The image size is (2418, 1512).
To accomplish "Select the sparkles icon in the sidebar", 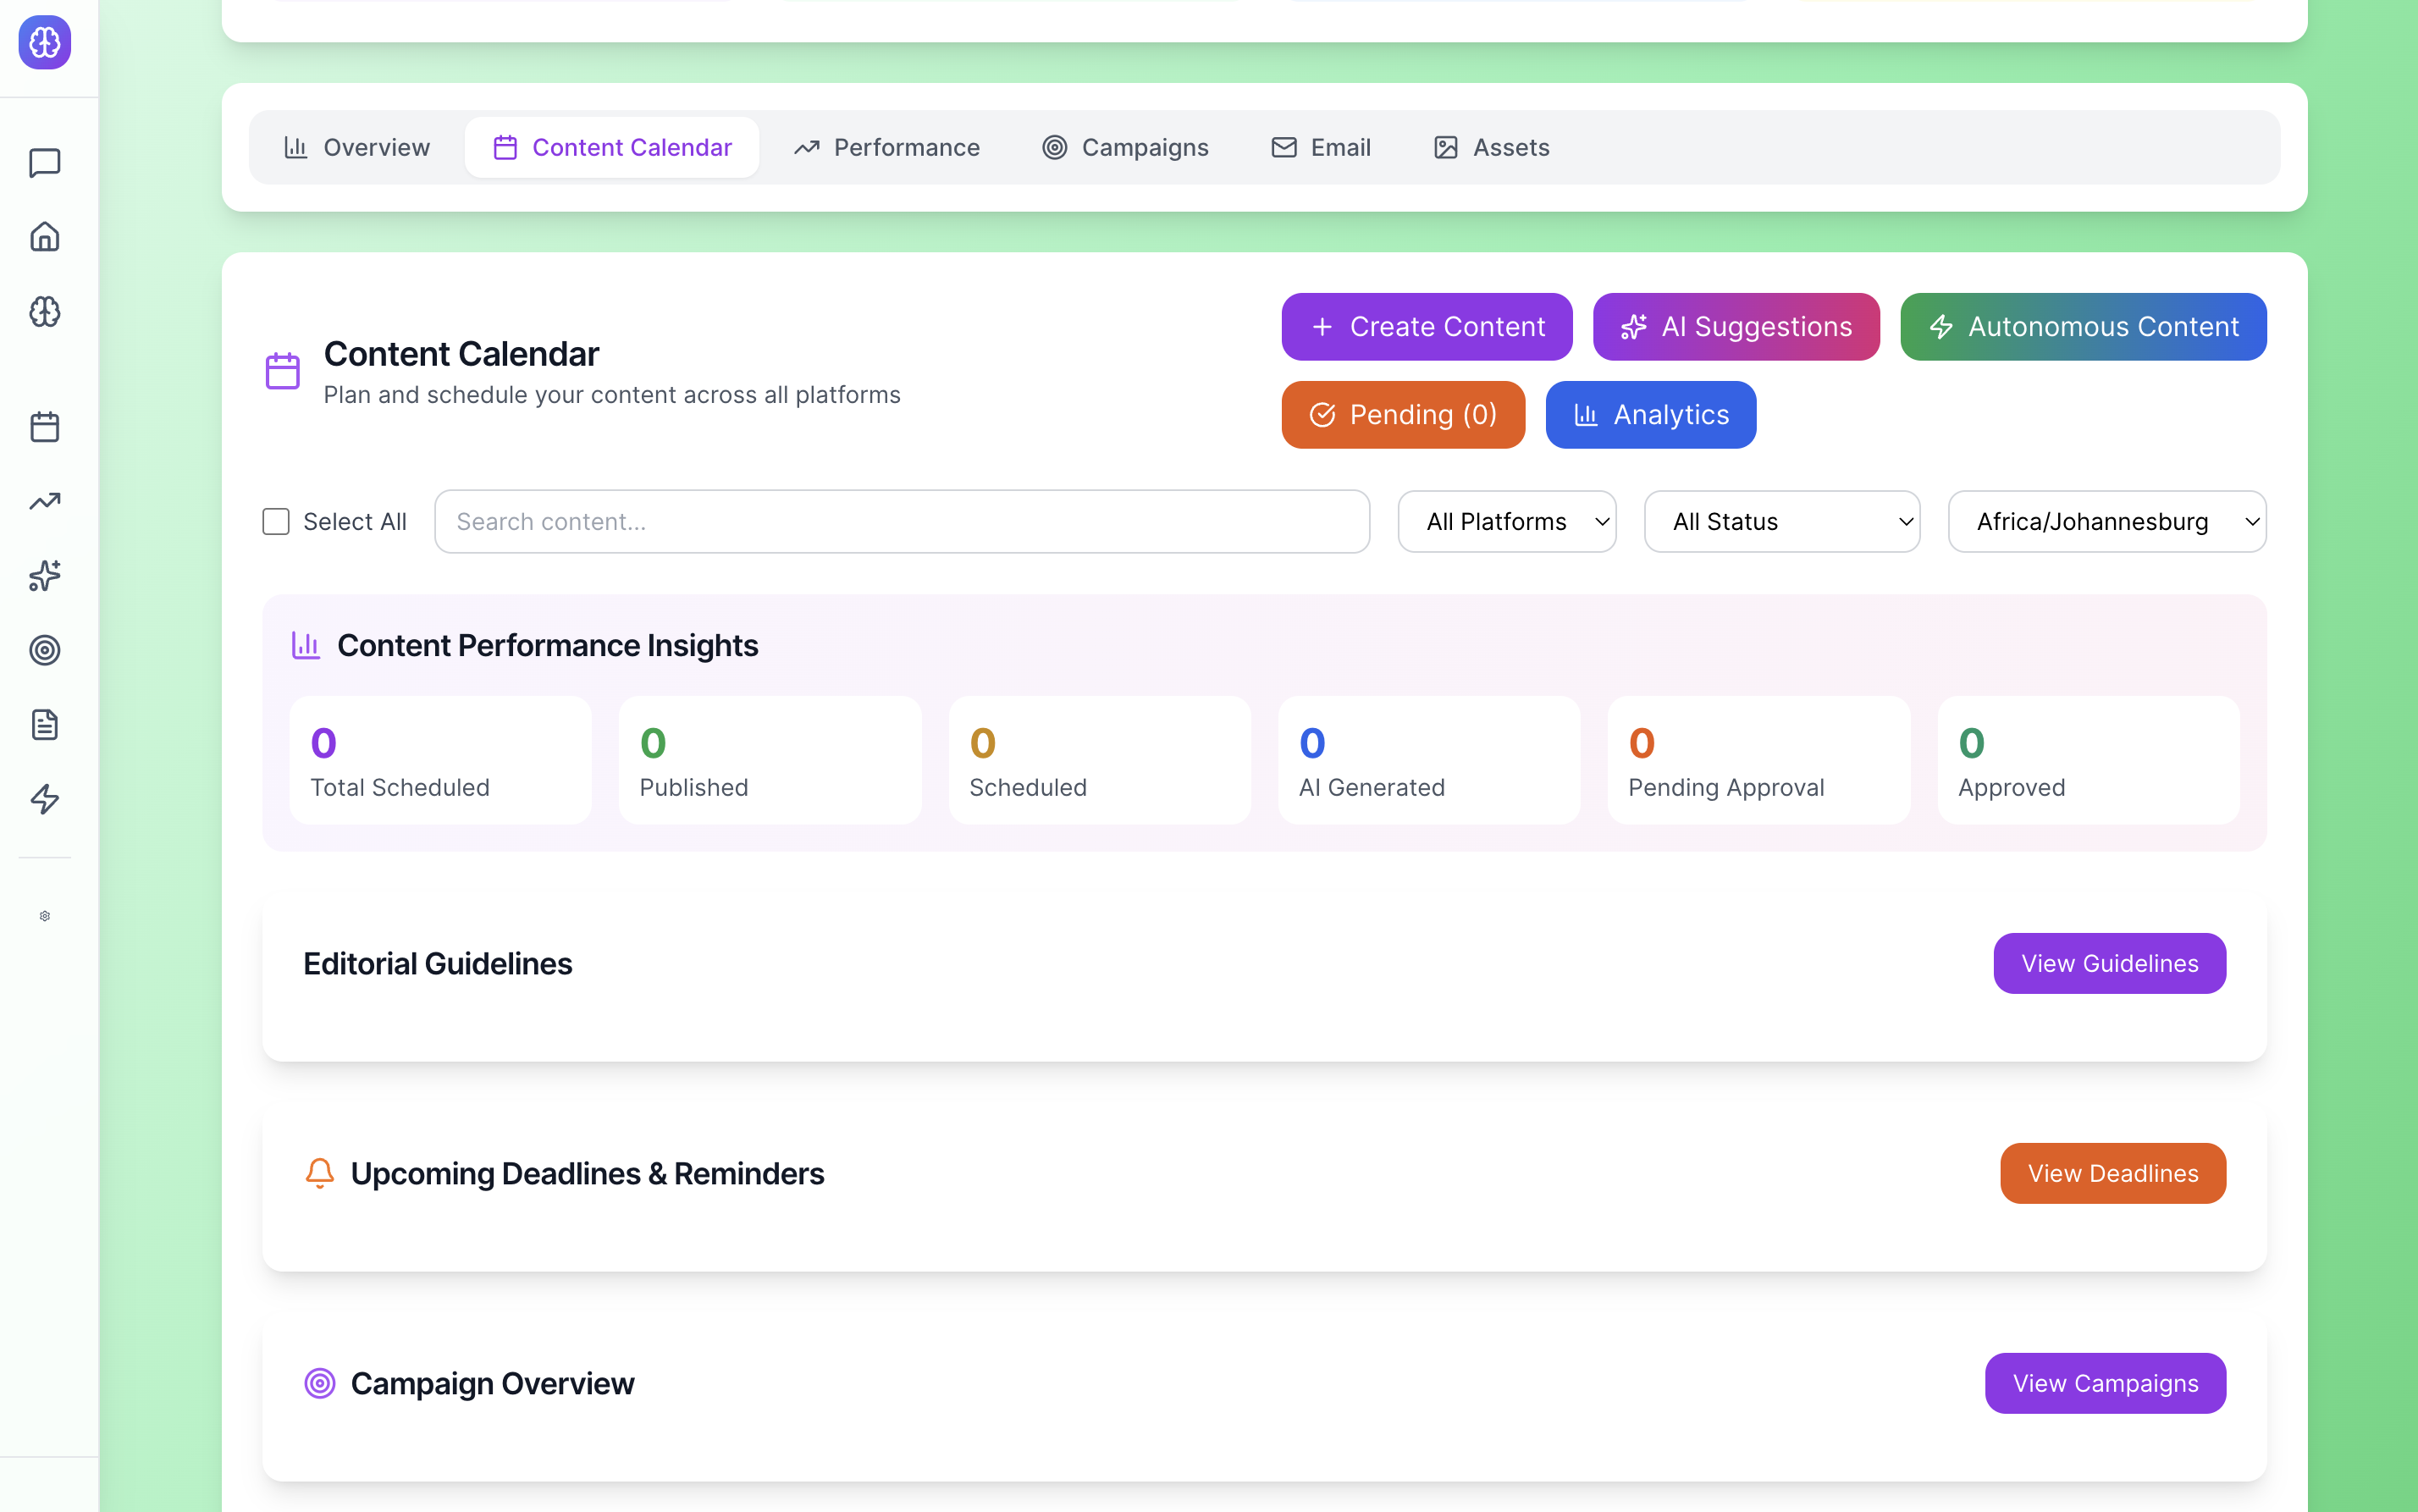I will click(x=45, y=576).
